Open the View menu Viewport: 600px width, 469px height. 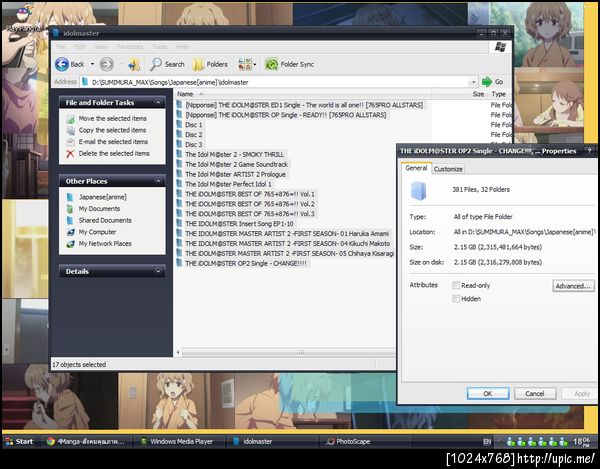tap(101, 47)
